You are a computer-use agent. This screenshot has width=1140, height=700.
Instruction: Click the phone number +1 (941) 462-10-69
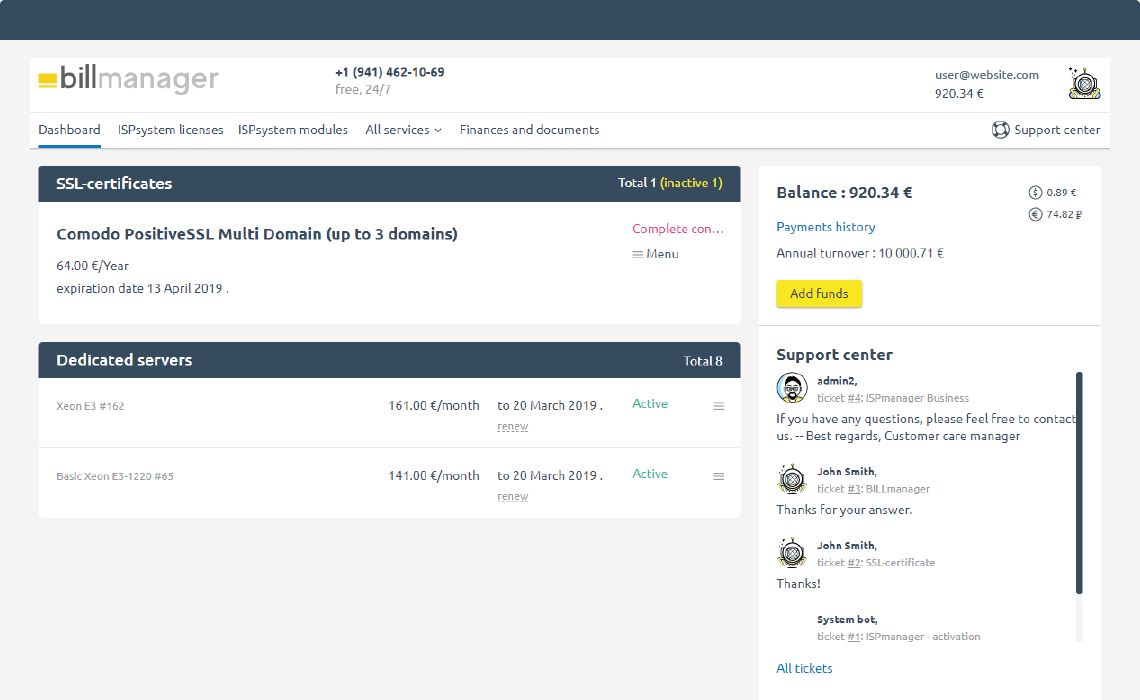pos(390,72)
